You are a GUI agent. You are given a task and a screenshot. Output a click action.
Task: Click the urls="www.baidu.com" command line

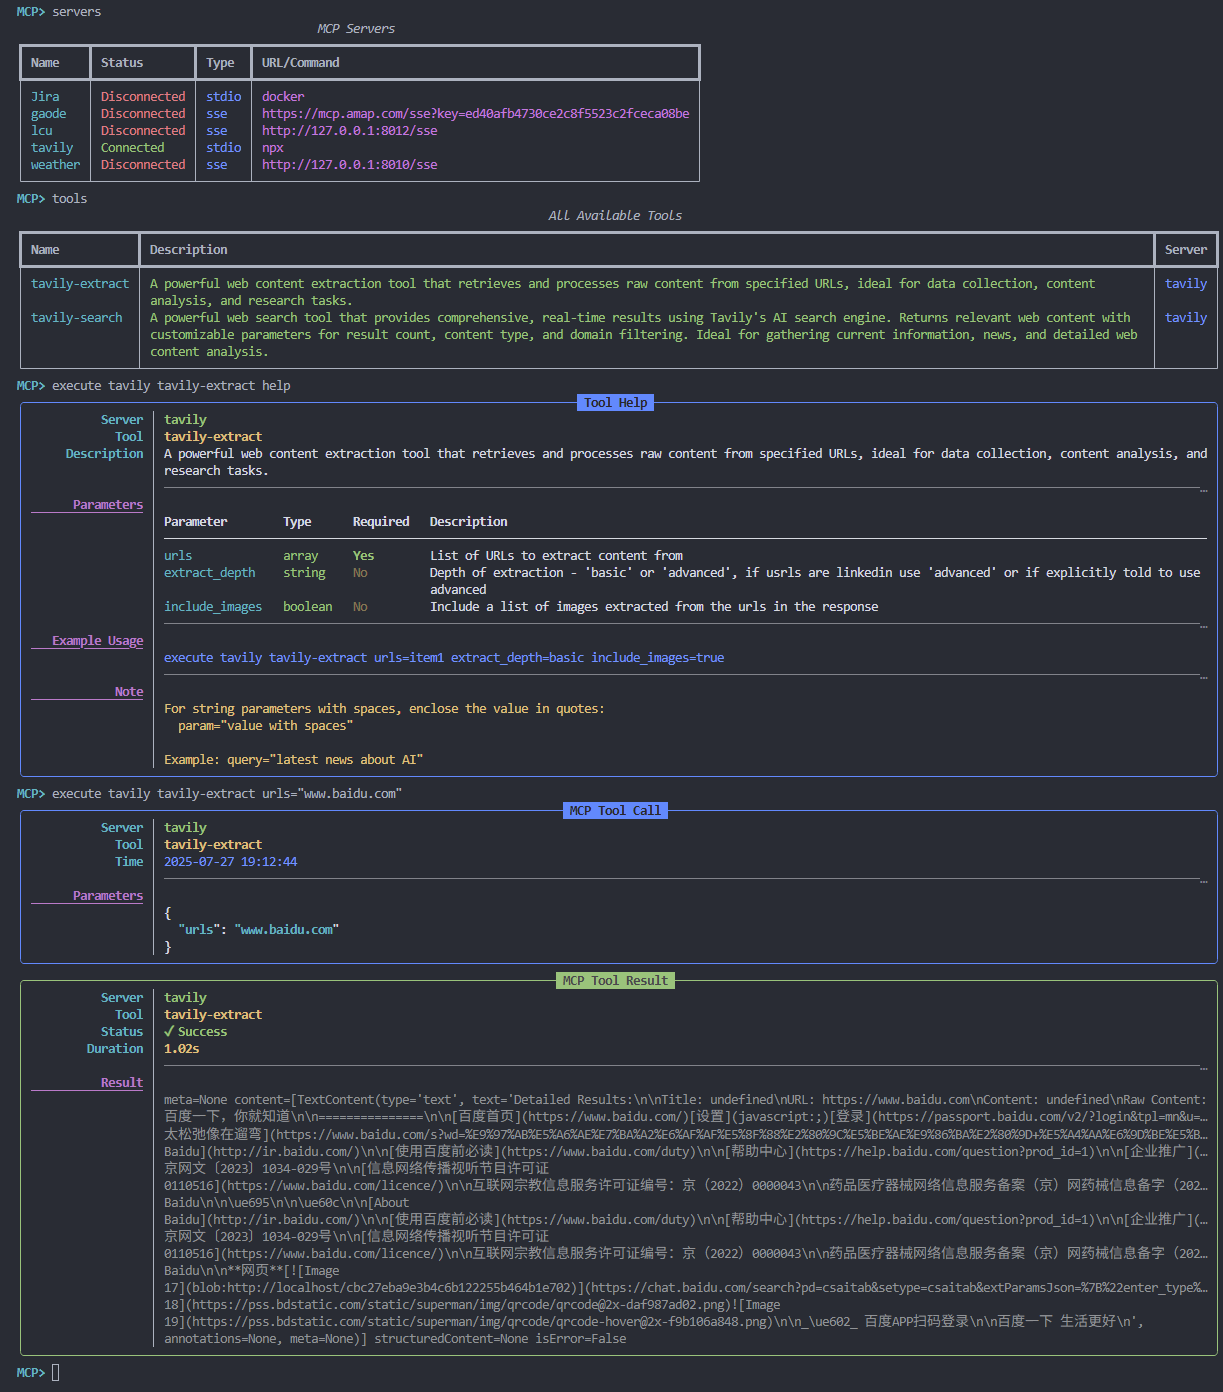[x=227, y=794]
